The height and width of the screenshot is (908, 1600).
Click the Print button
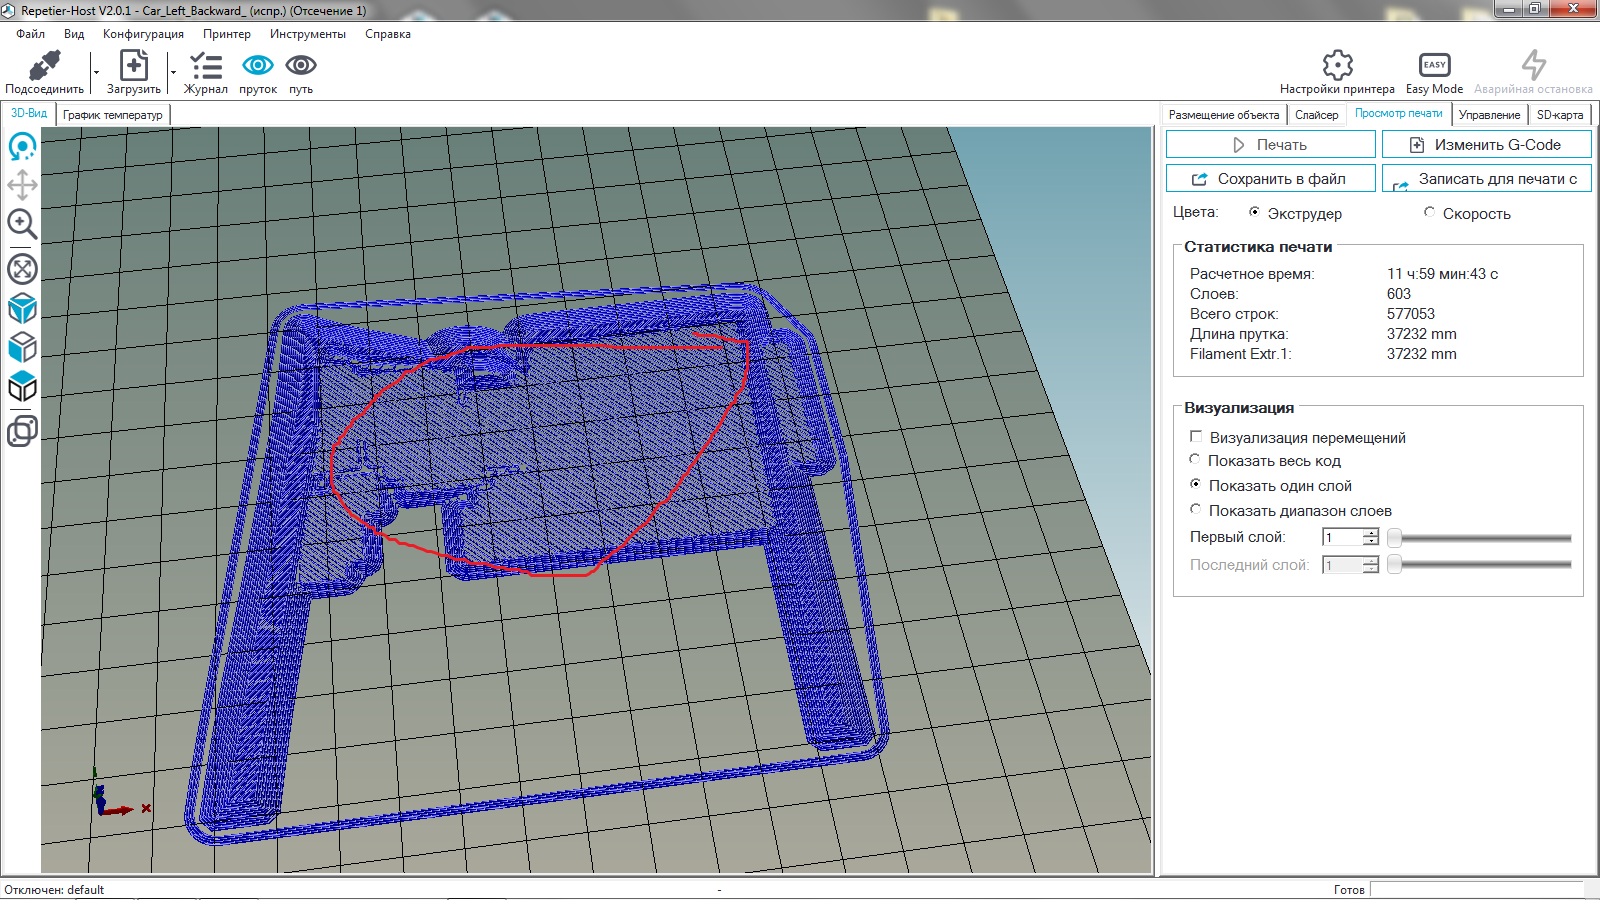tap(1270, 145)
